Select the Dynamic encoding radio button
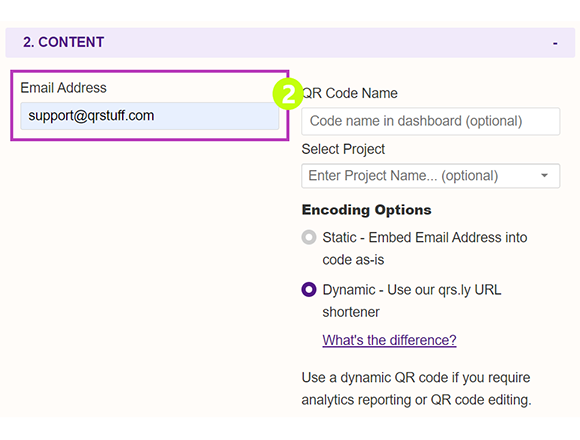Viewport: 580px width, 440px height. point(309,290)
